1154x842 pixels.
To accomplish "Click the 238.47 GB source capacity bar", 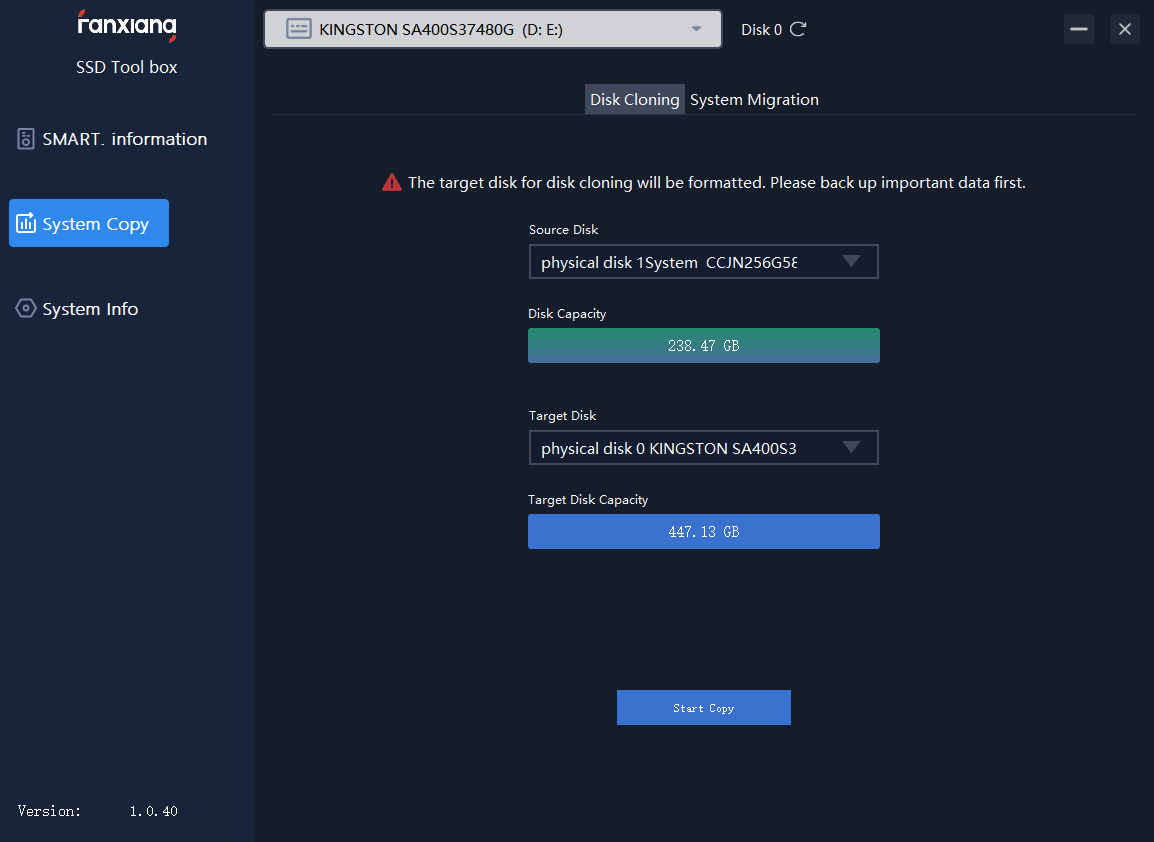I will (x=704, y=346).
